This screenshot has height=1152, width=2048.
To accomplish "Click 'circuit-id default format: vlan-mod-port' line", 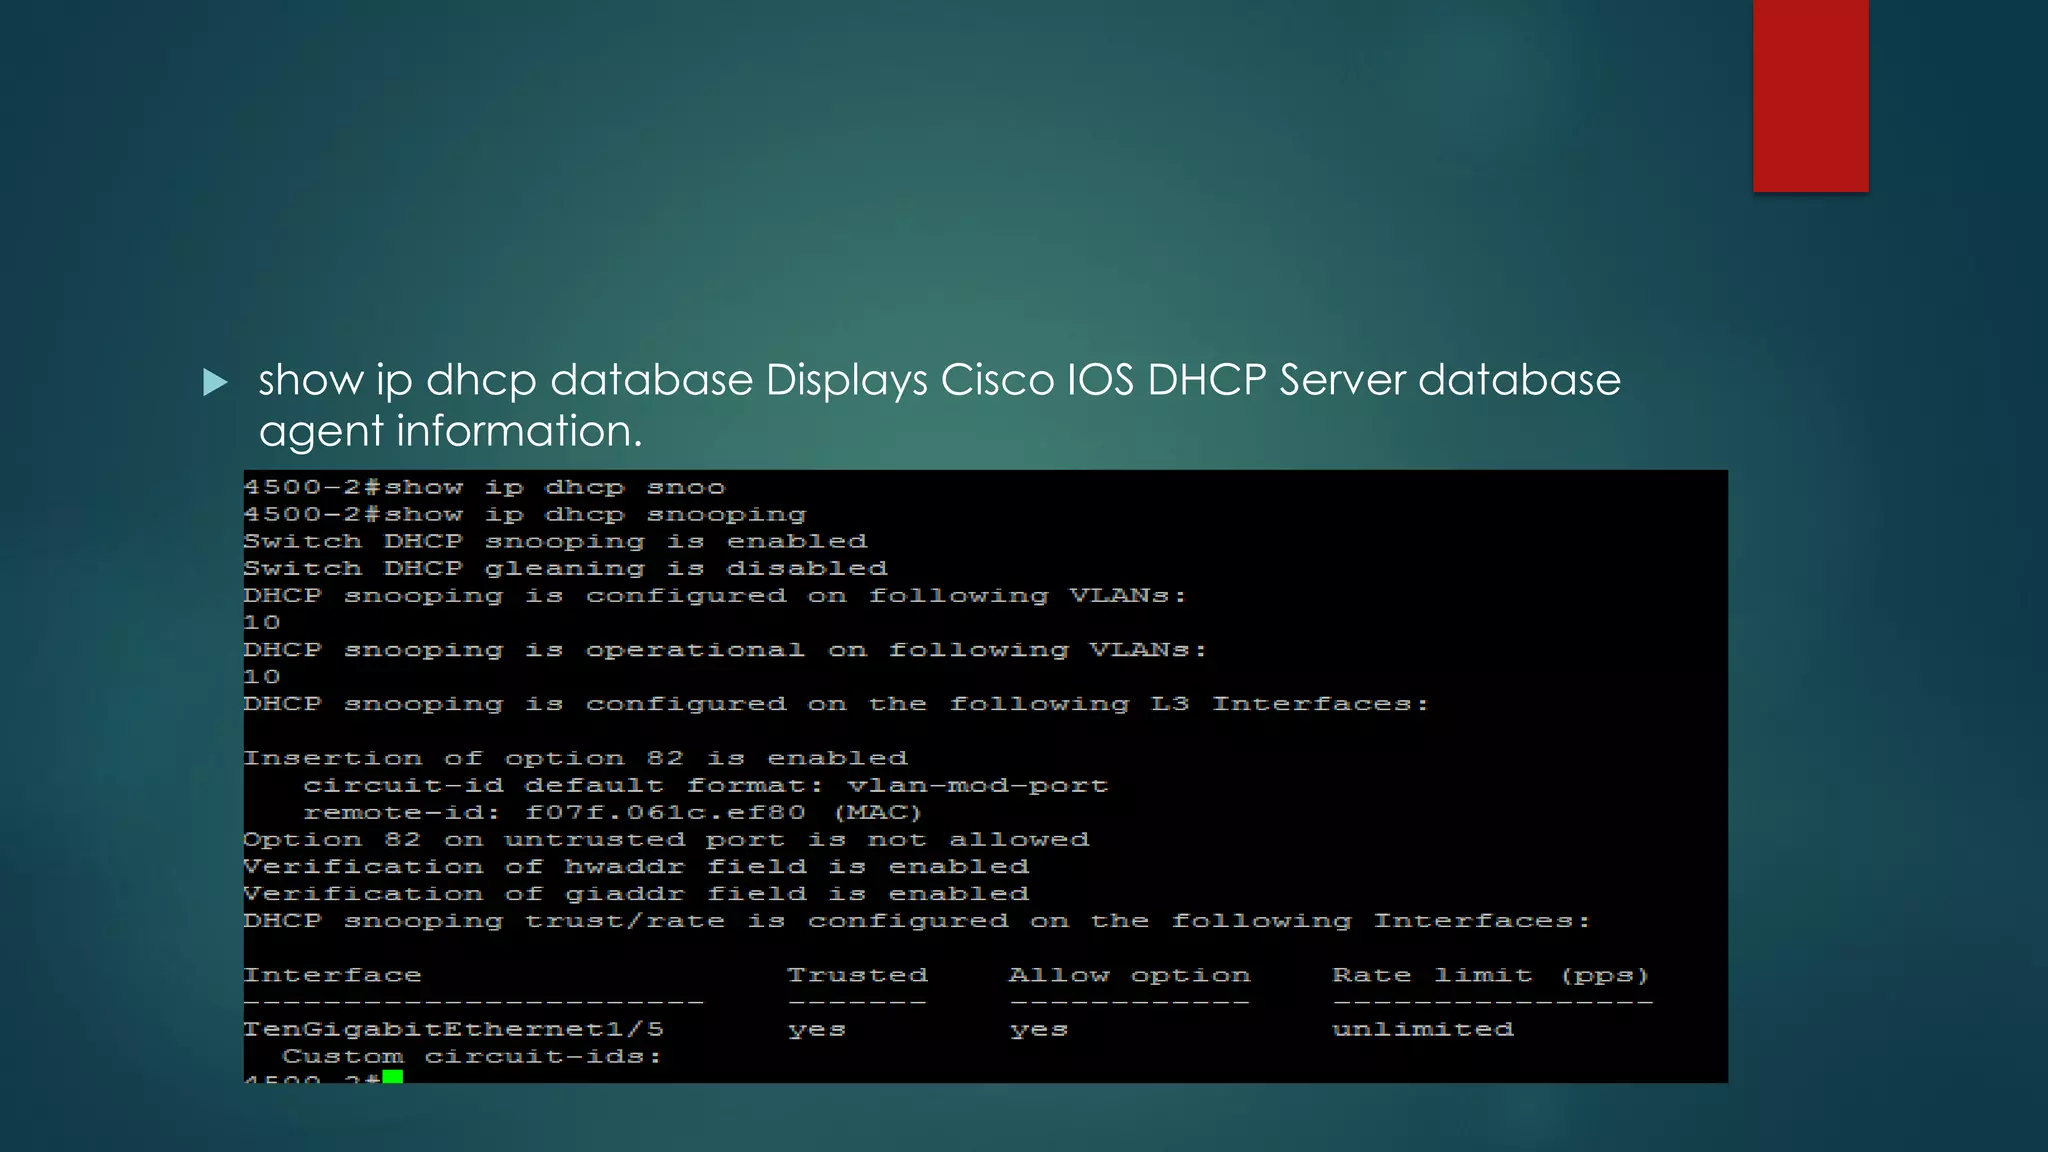I will click(706, 786).
